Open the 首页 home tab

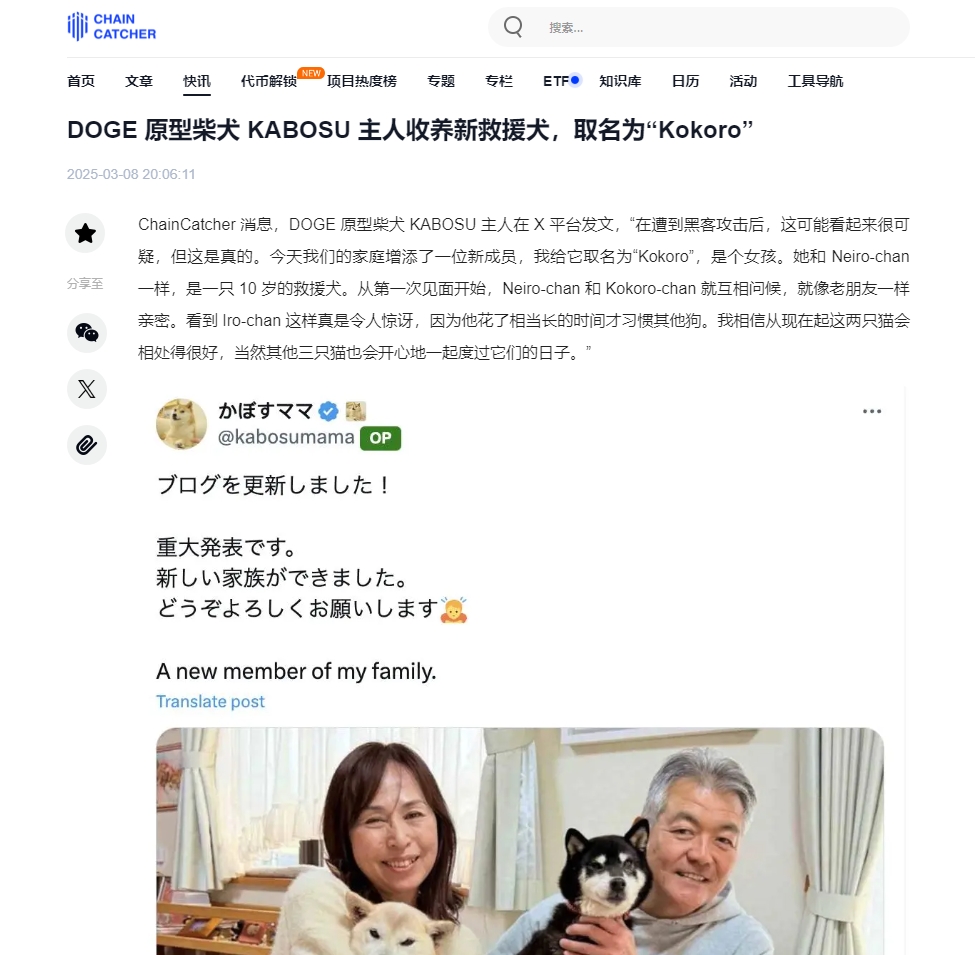(81, 81)
